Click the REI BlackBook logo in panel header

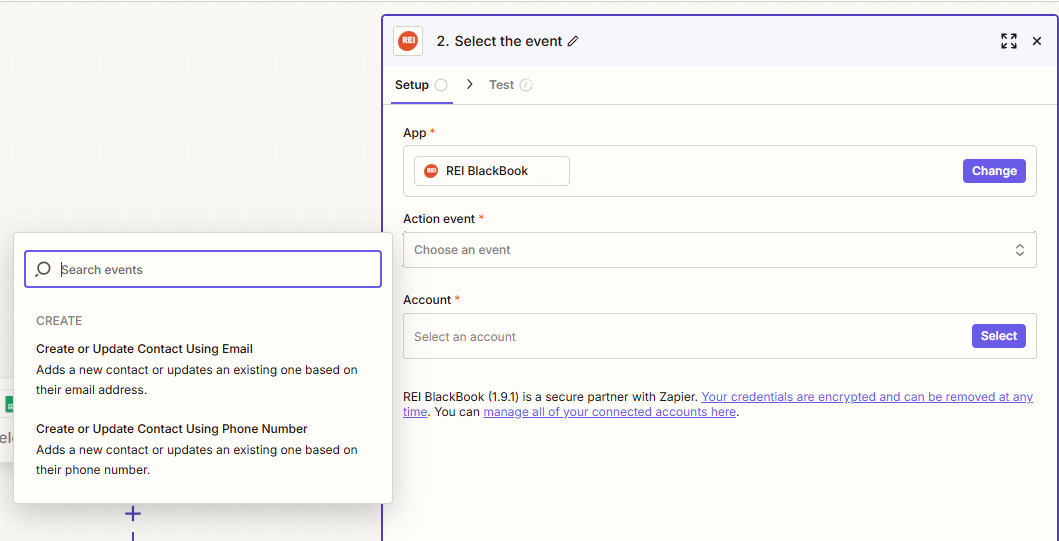pos(408,41)
